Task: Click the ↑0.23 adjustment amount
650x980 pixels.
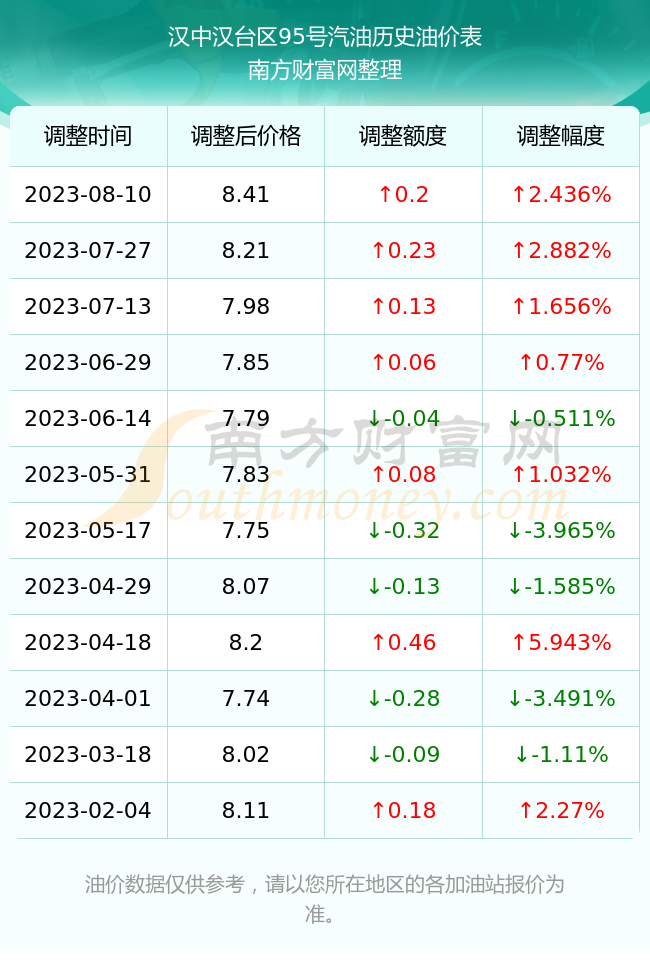Action: pyautogui.click(x=403, y=251)
